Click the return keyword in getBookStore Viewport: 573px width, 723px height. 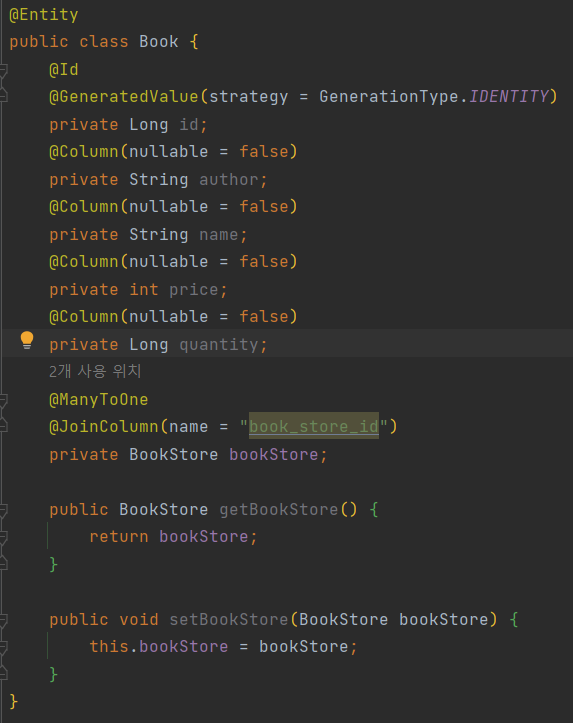point(119,537)
